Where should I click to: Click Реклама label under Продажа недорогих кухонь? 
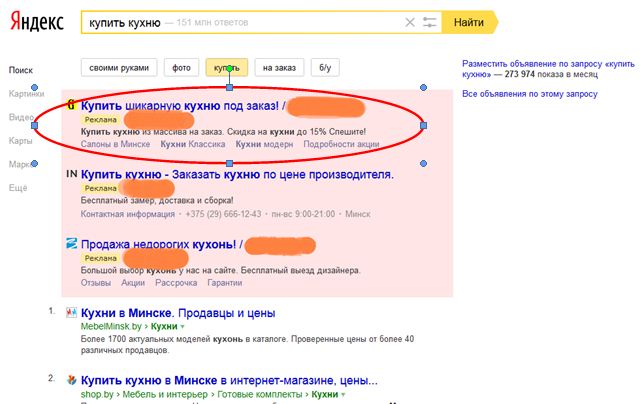point(101,258)
